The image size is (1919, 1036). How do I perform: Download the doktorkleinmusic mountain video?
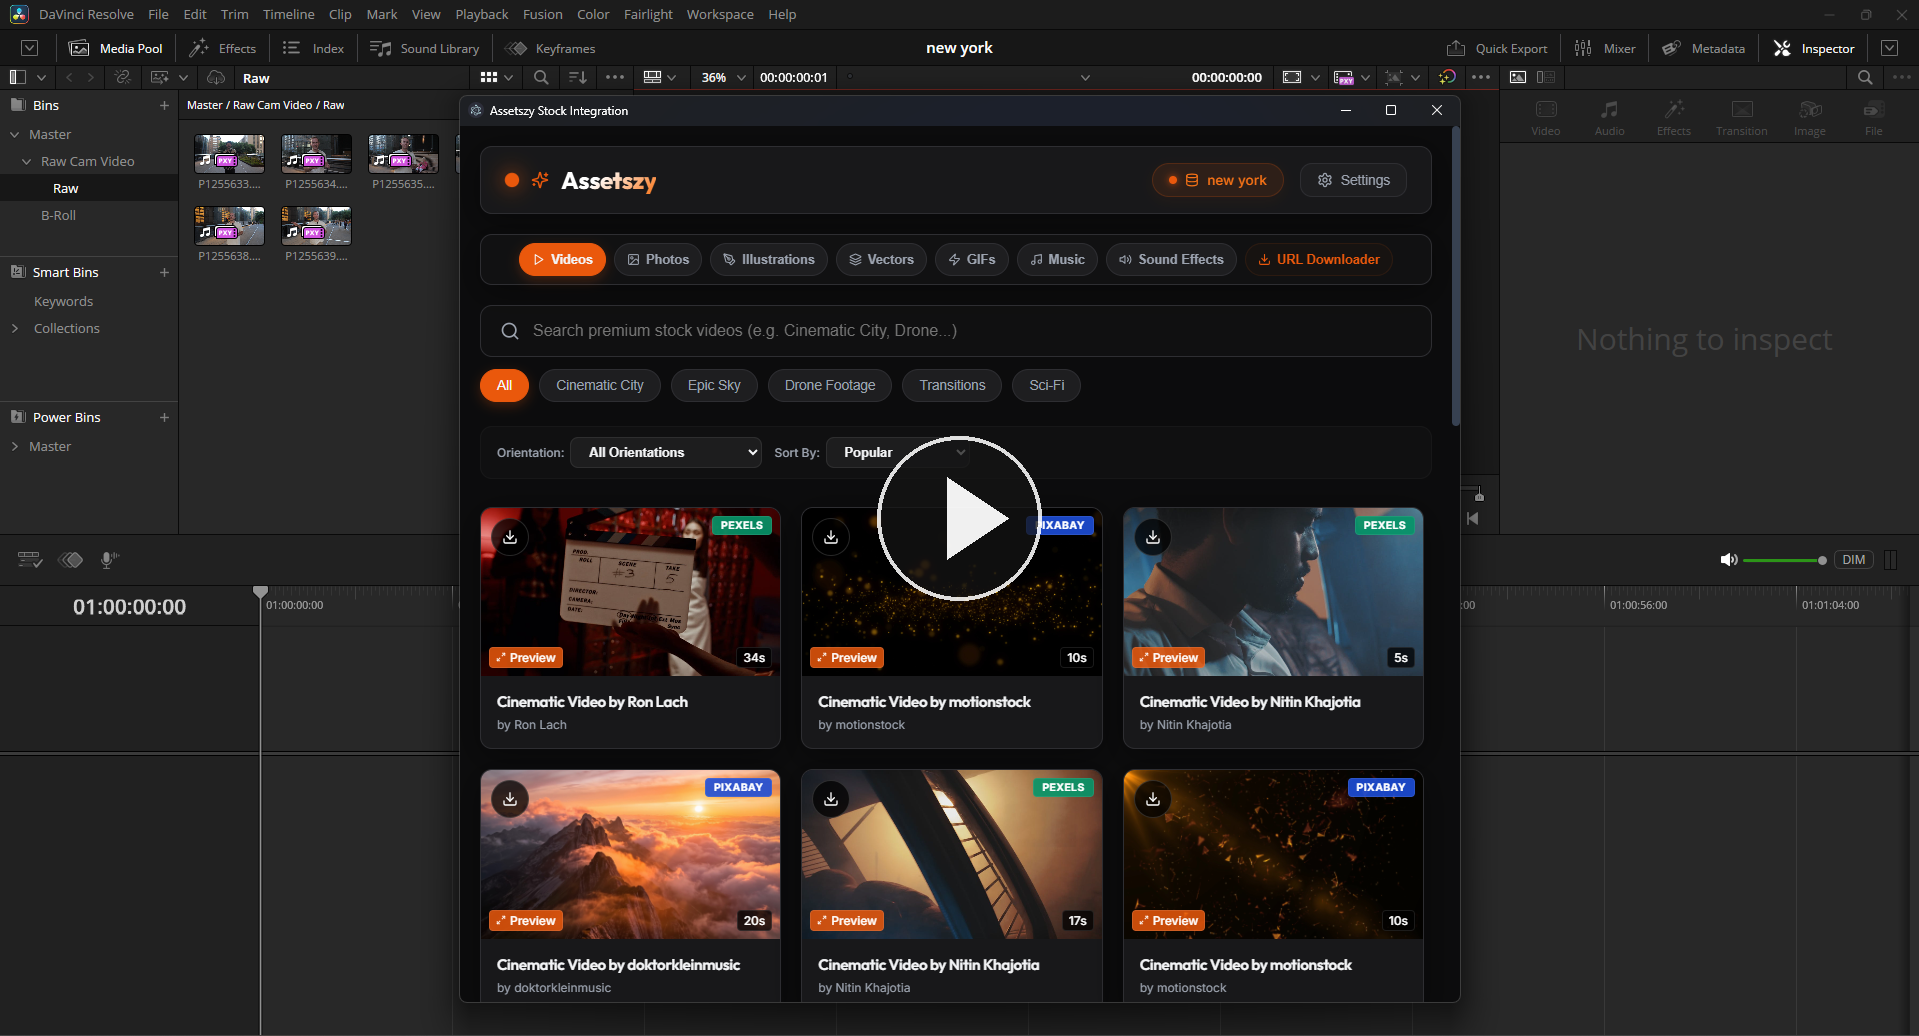pyautogui.click(x=510, y=799)
